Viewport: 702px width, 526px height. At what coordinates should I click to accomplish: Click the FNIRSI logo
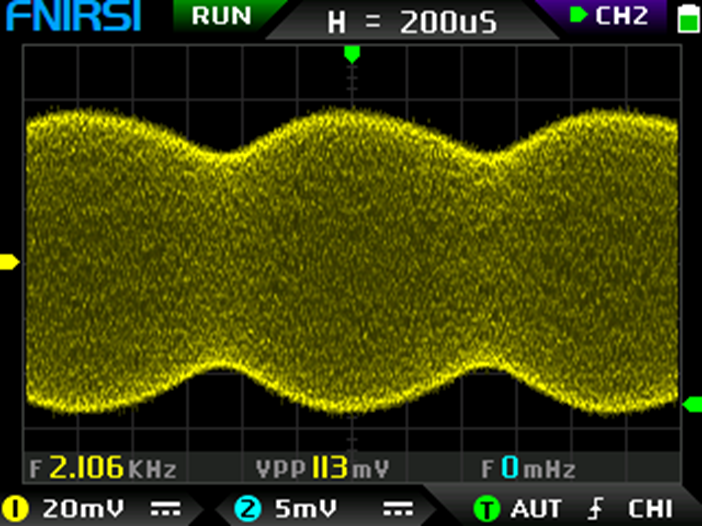click(x=71, y=17)
